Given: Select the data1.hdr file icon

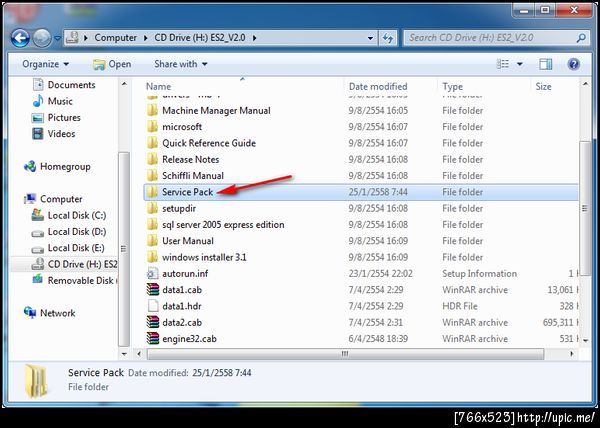Looking at the screenshot, I should (x=152, y=306).
